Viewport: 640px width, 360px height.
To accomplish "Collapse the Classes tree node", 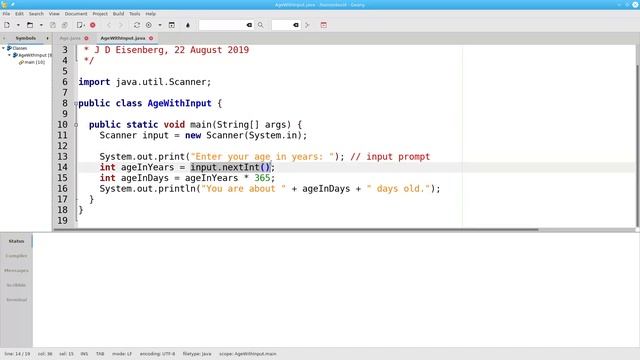I will pyautogui.click(x=3, y=48).
